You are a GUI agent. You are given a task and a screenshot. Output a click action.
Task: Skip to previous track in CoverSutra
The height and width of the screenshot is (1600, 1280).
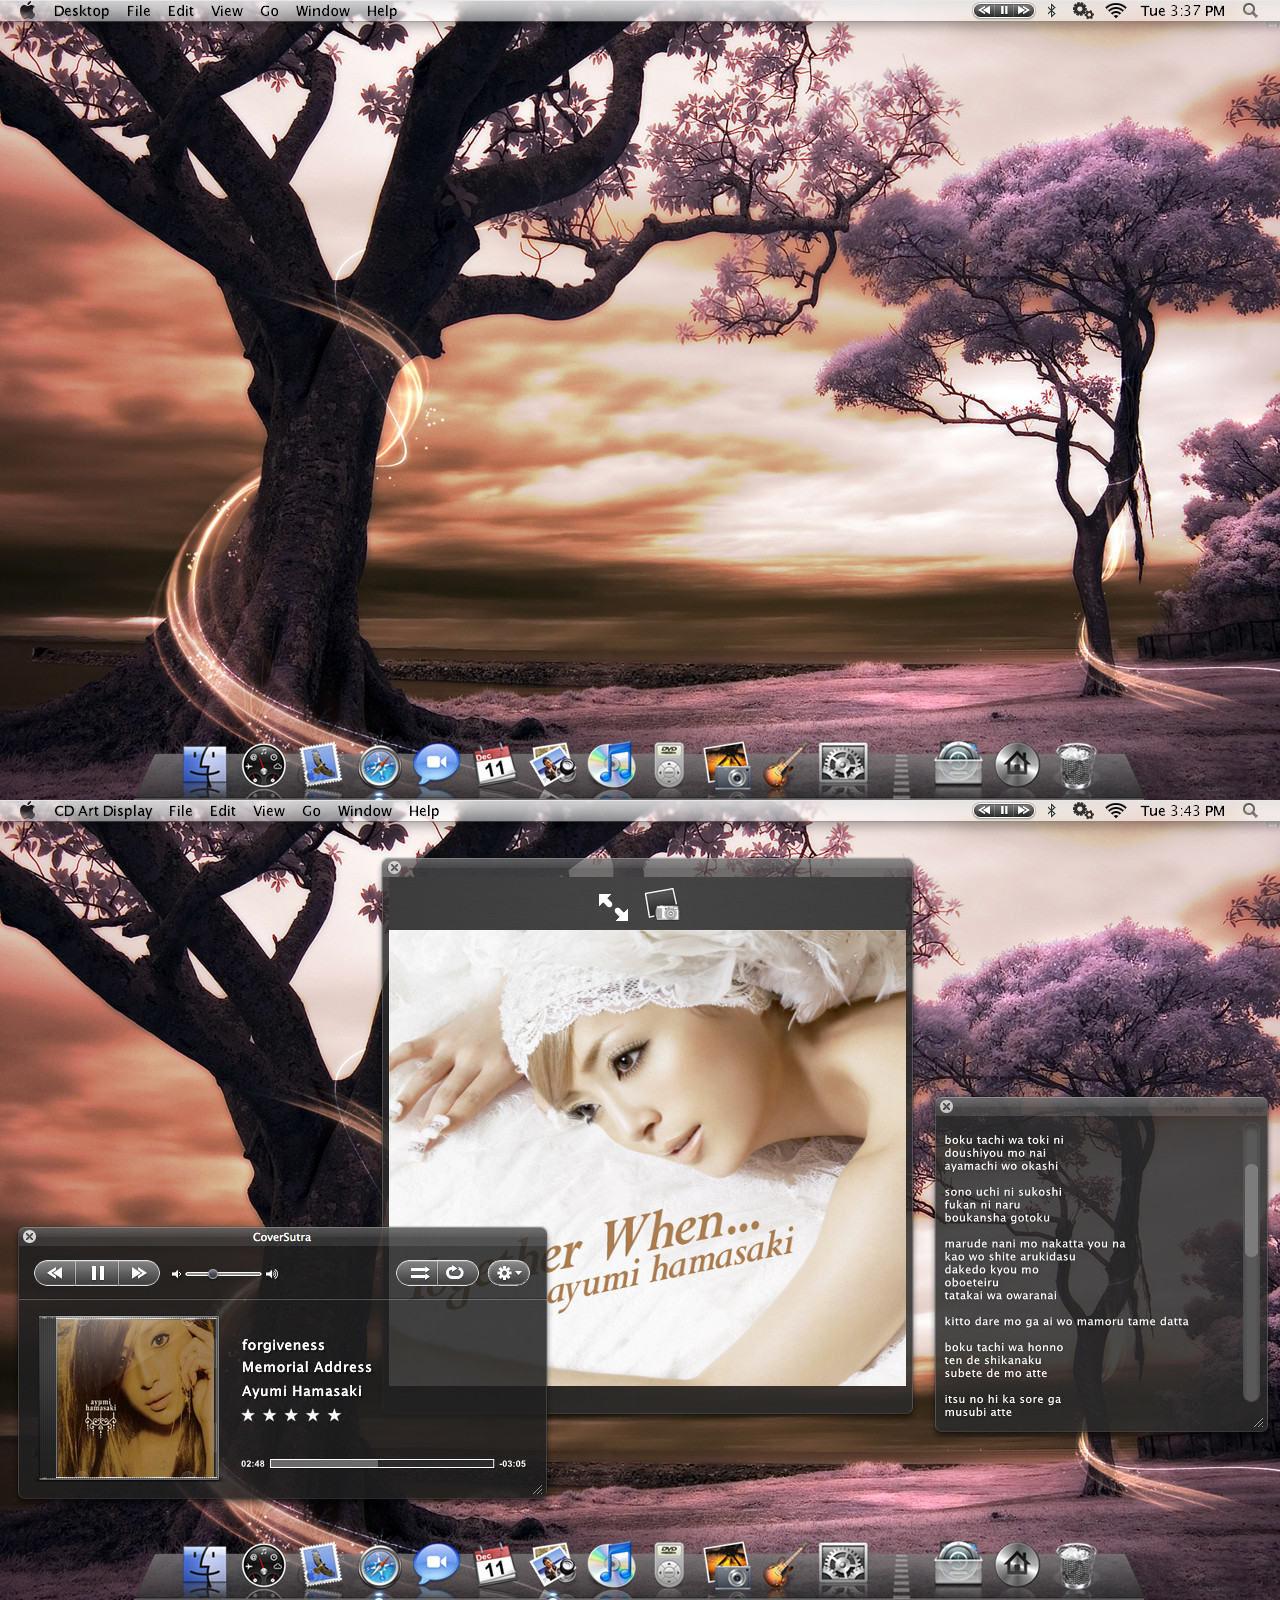(x=55, y=1273)
